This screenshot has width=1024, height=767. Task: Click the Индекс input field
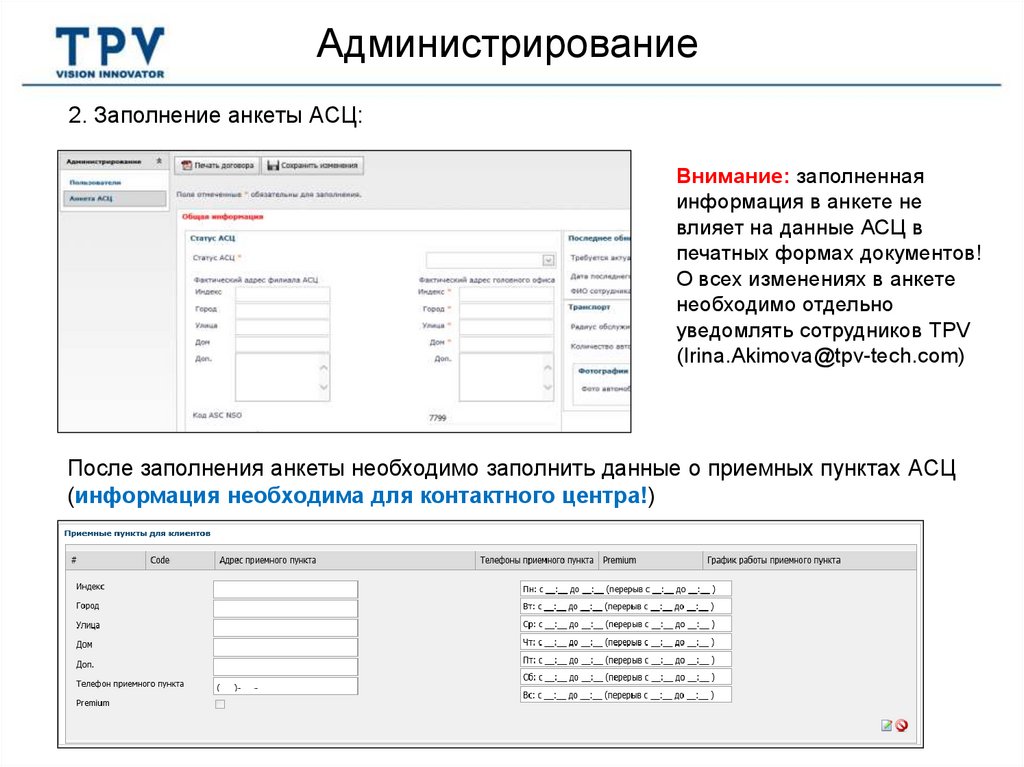(x=283, y=588)
